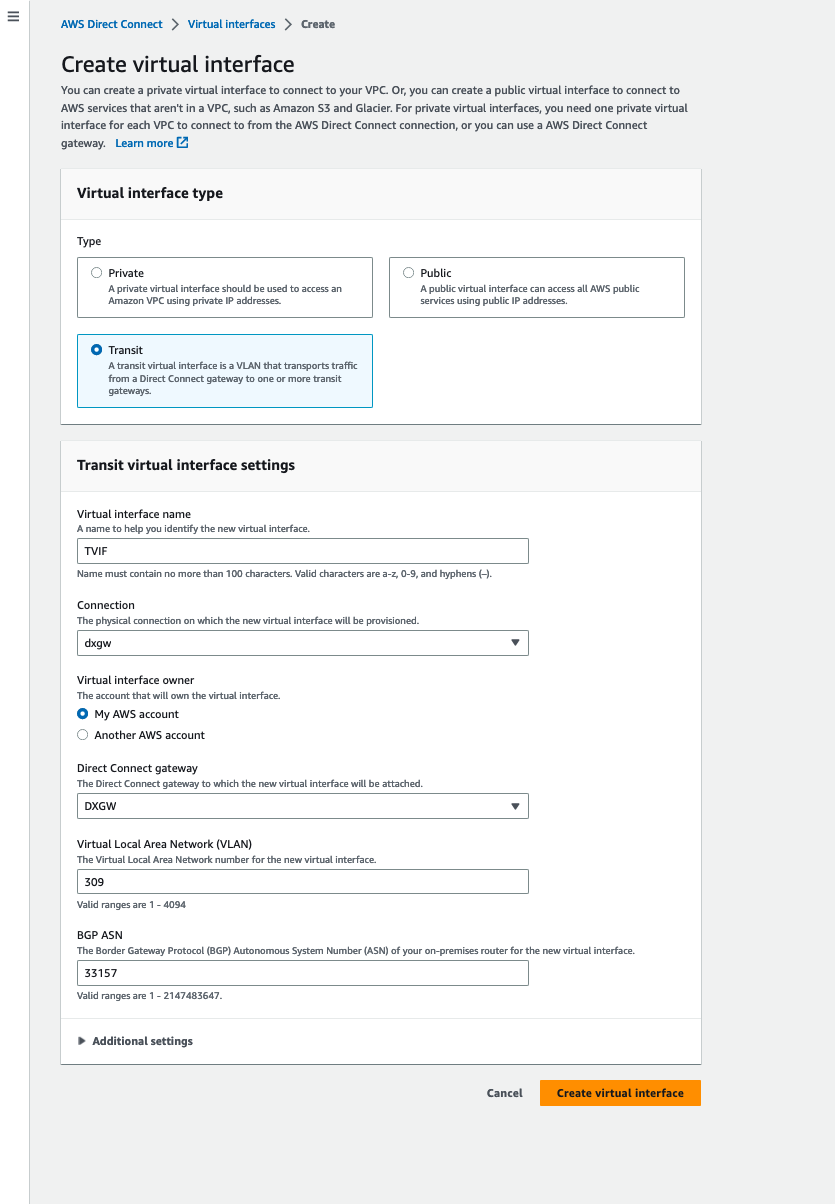Expand the Additional settings section

pos(142,1041)
